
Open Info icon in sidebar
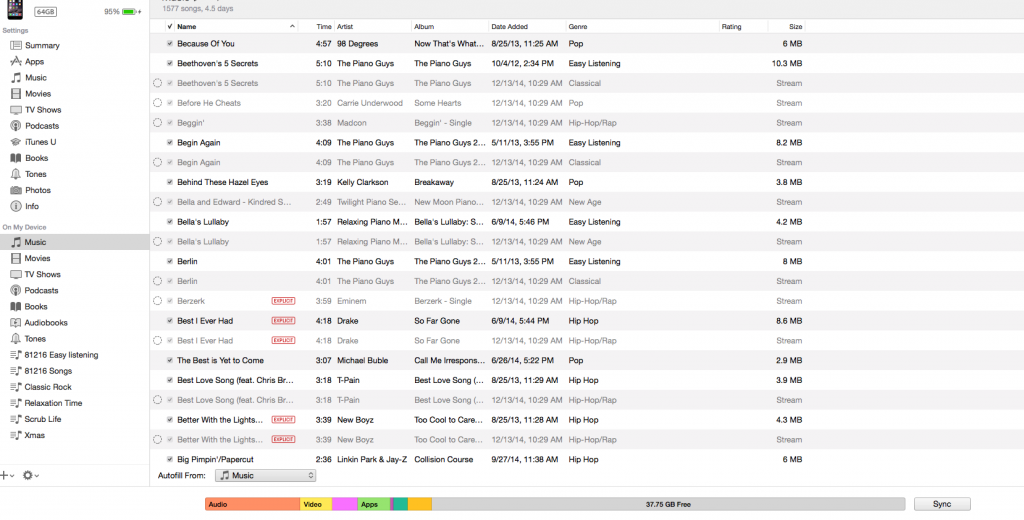tap(16, 206)
